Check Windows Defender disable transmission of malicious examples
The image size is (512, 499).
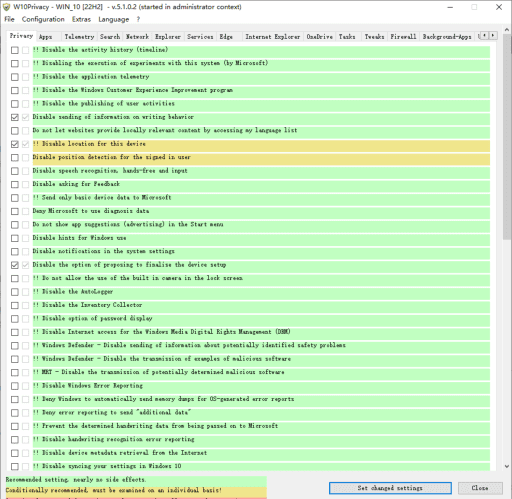[x=14, y=359]
